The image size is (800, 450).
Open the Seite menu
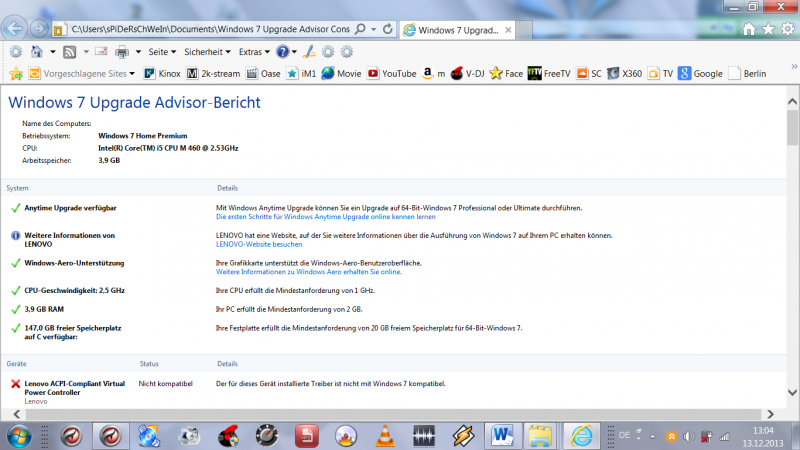tap(162, 52)
